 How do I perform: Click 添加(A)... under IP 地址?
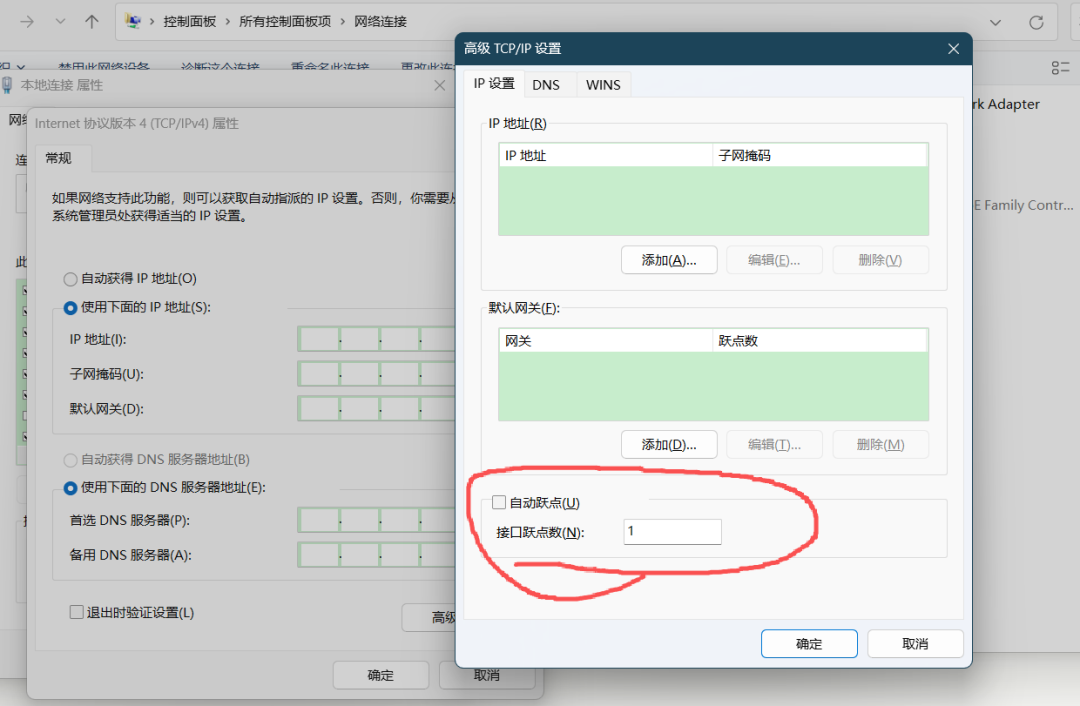tap(669, 260)
